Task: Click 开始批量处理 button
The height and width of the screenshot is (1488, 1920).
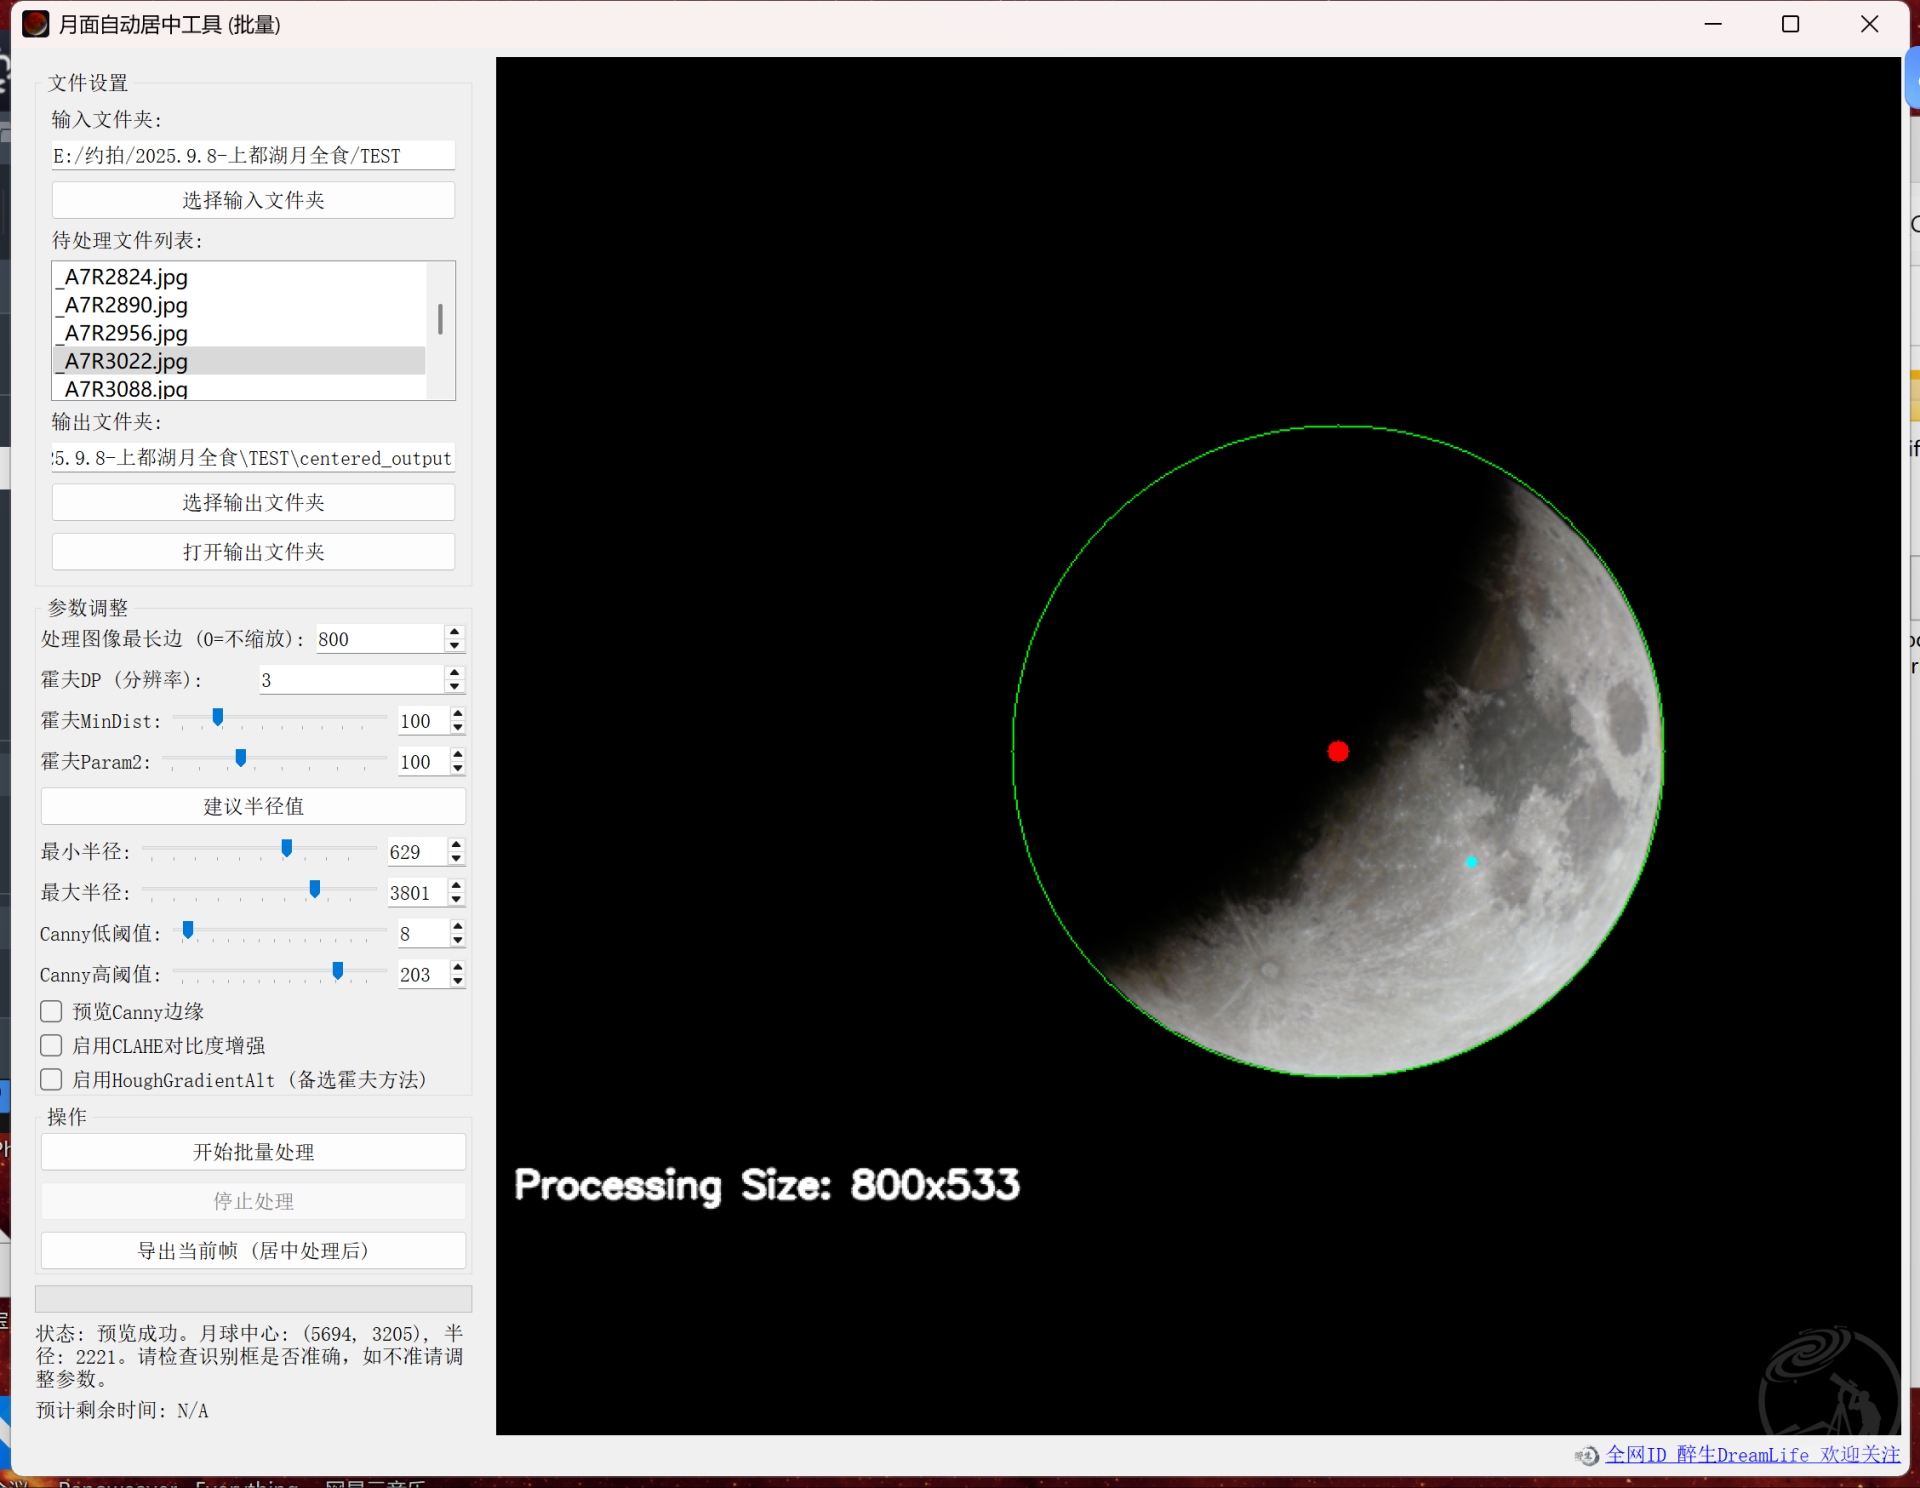Action: (x=253, y=1152)
